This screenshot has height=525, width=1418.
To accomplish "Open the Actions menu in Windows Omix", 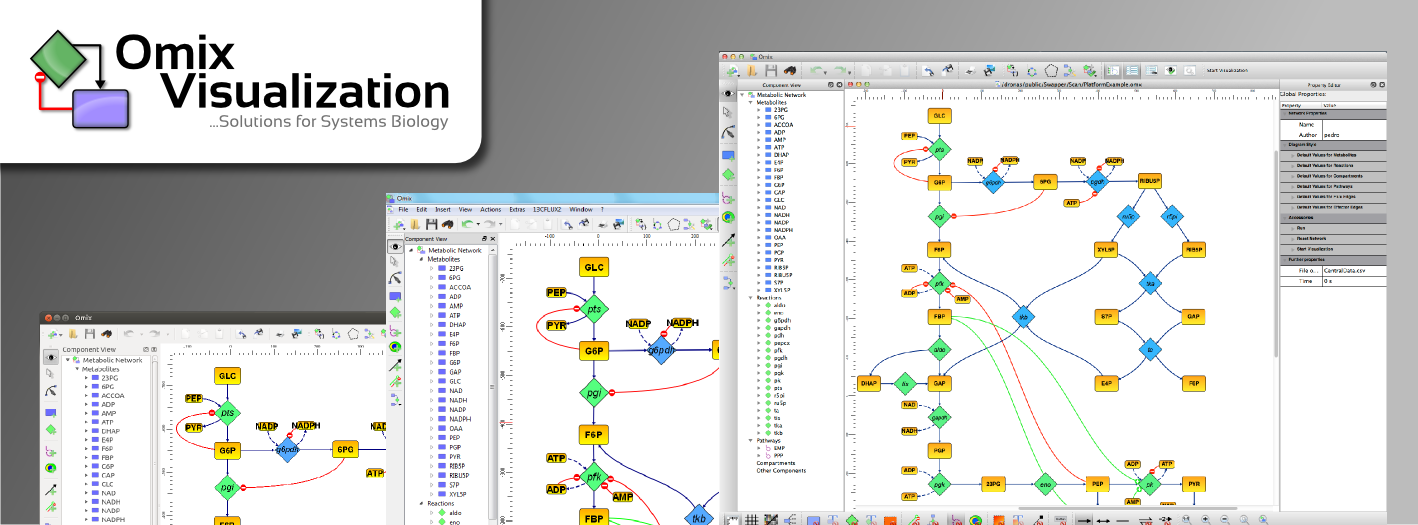I will coord(490,209).
